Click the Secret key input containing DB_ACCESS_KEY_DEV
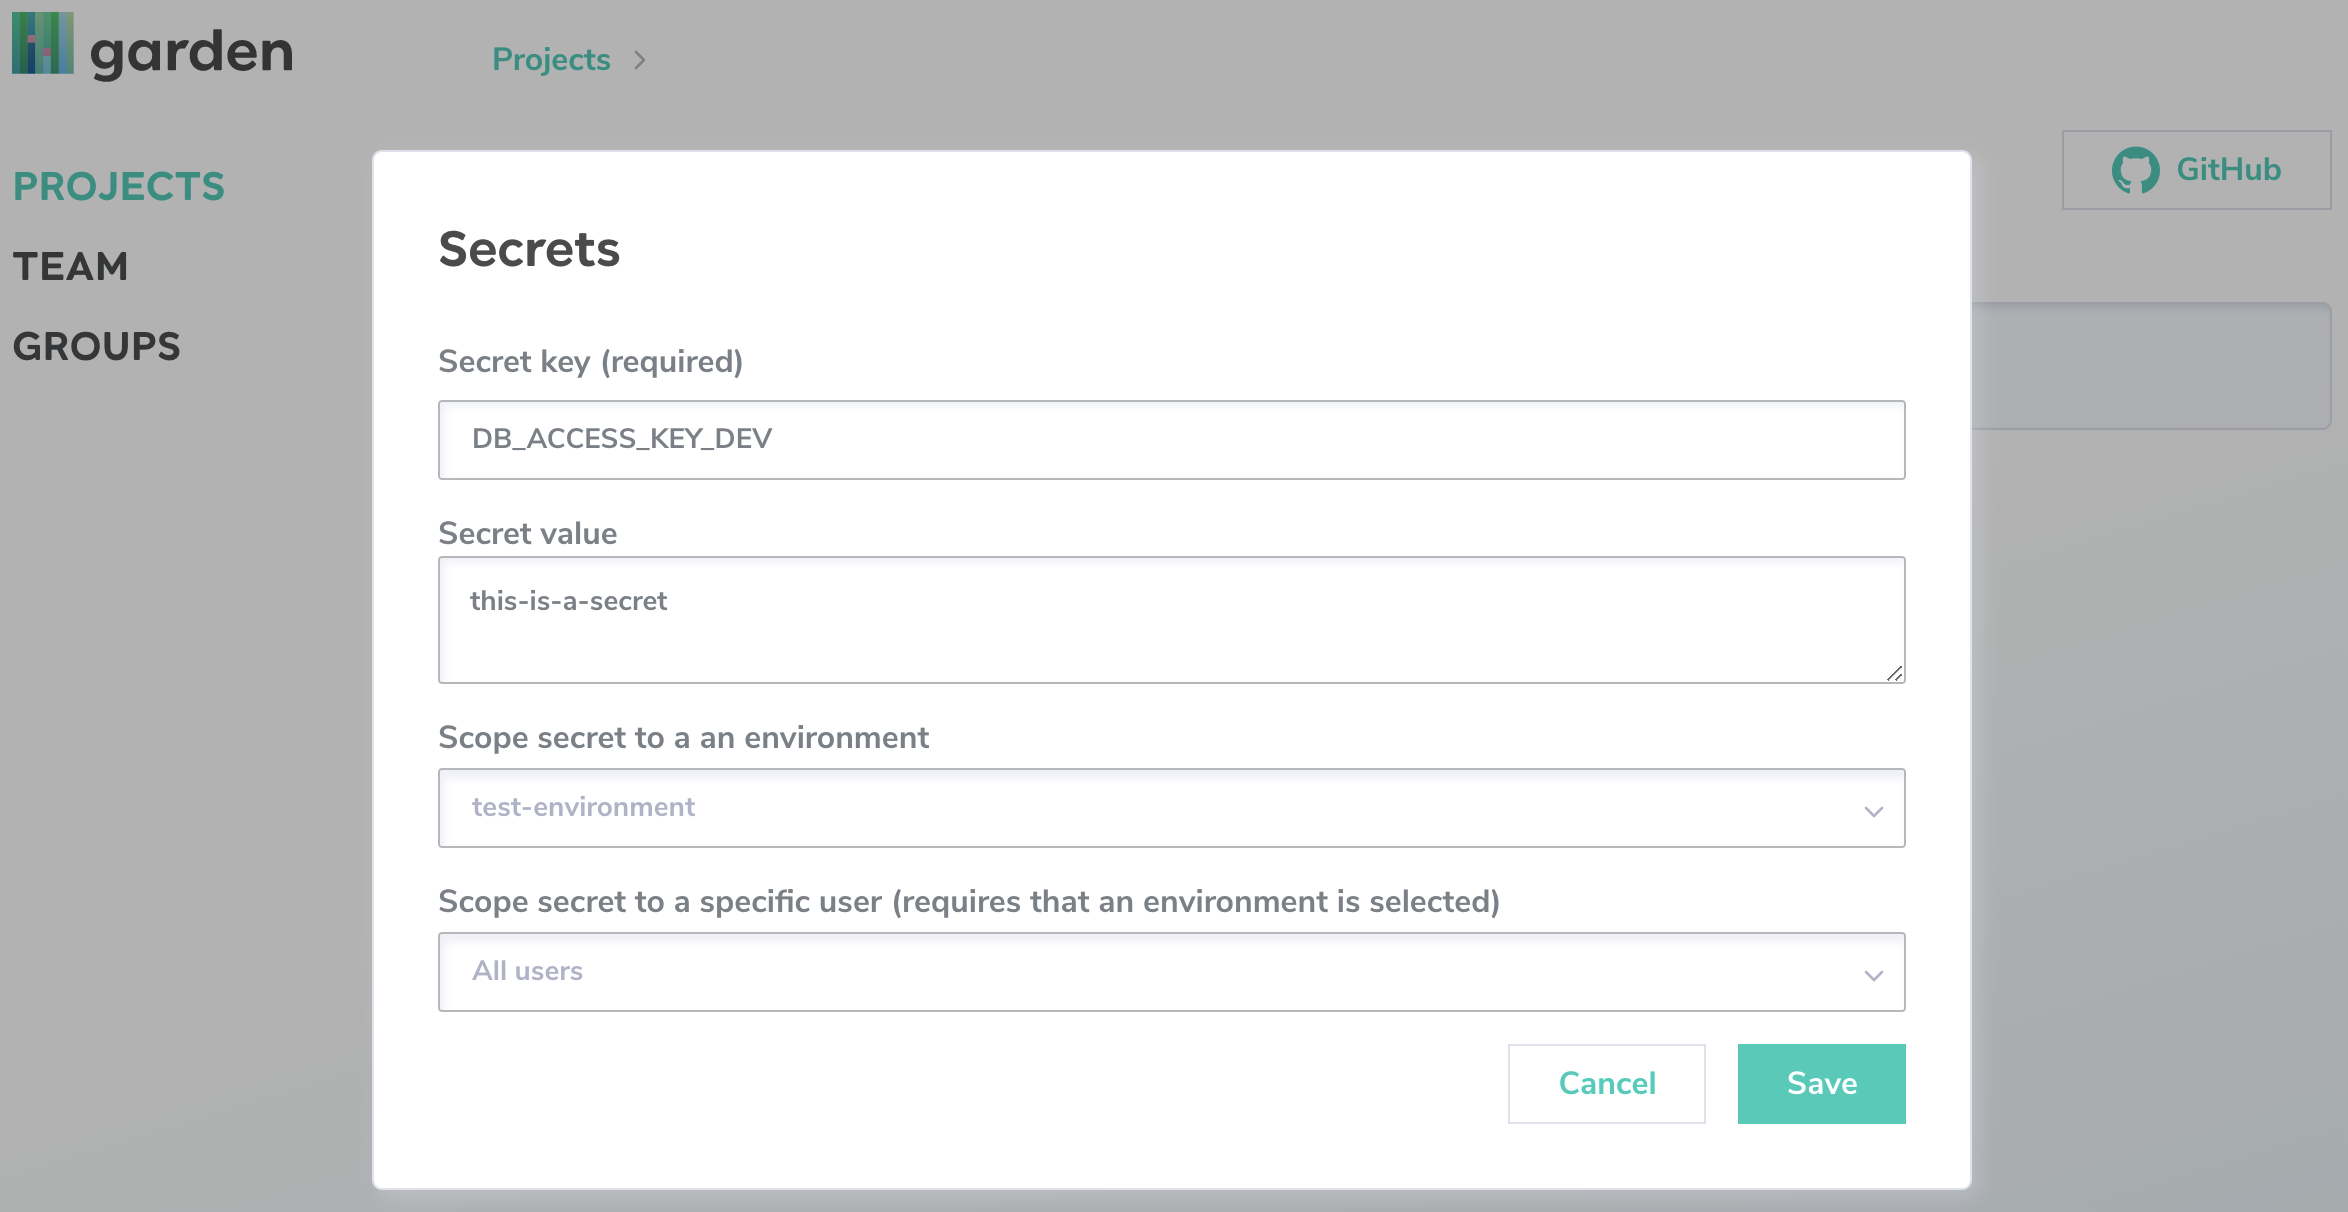 tap(1170, 439)
